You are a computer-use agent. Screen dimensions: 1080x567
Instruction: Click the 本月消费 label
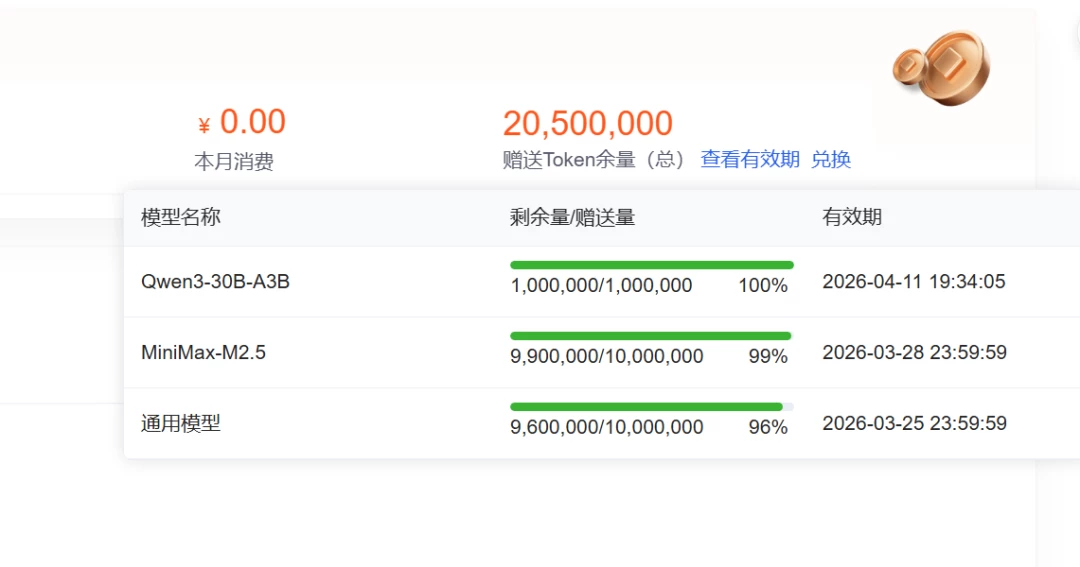233,162
